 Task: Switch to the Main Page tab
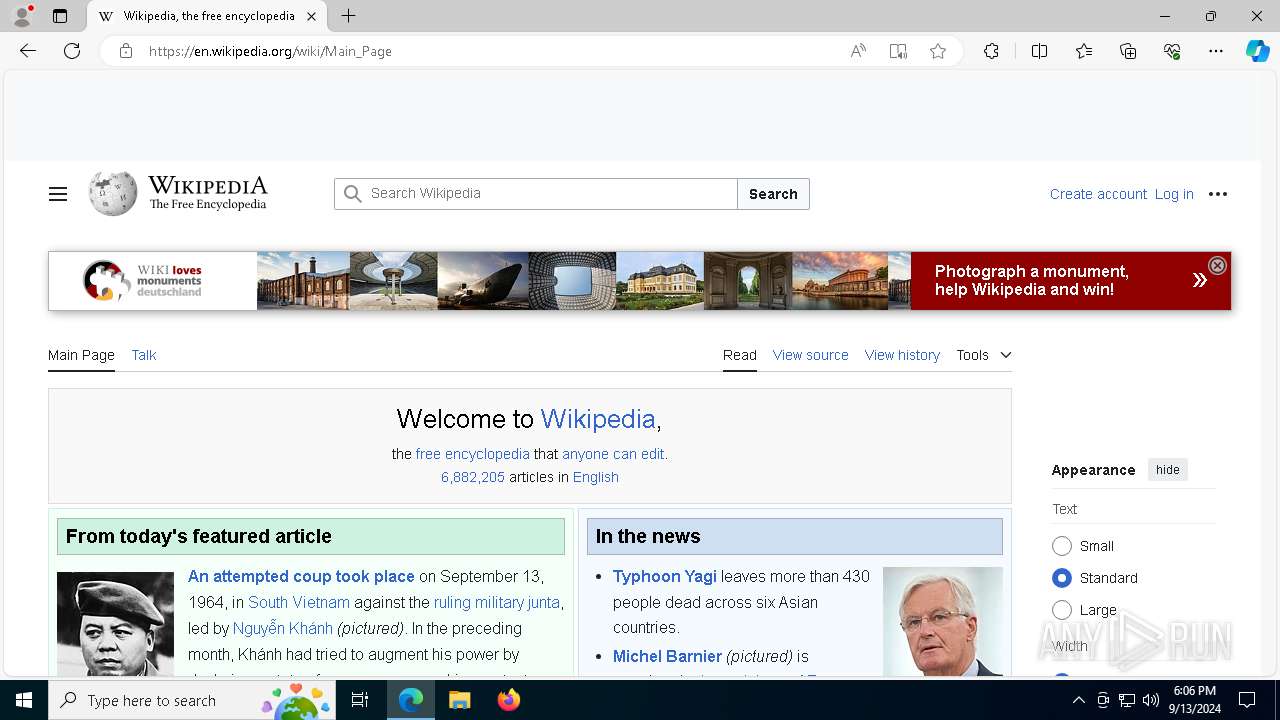(x=81, y=355)
